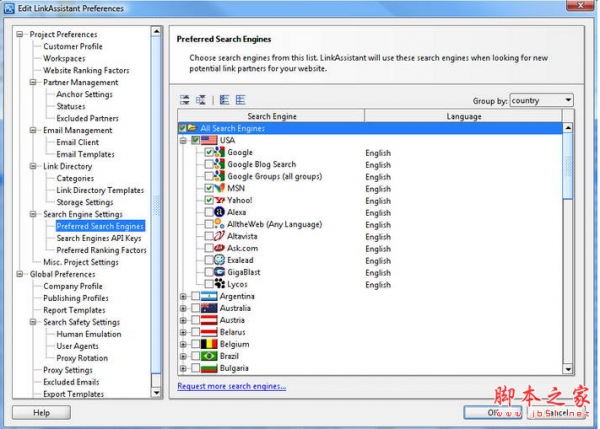Viewport: 600px width, 429px height.
Task: Click the preferences tree scroll-down arrow
Action: pos(156,393)
